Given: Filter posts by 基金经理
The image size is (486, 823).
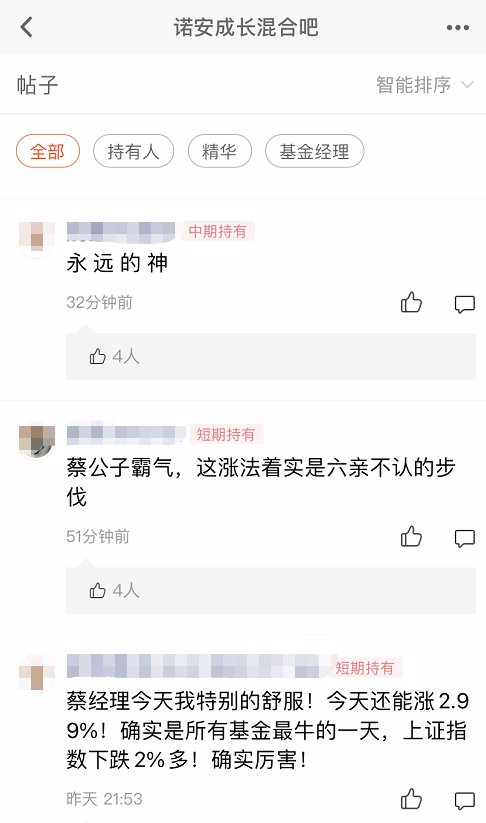Looking at the screenshot, I should 314,151.
